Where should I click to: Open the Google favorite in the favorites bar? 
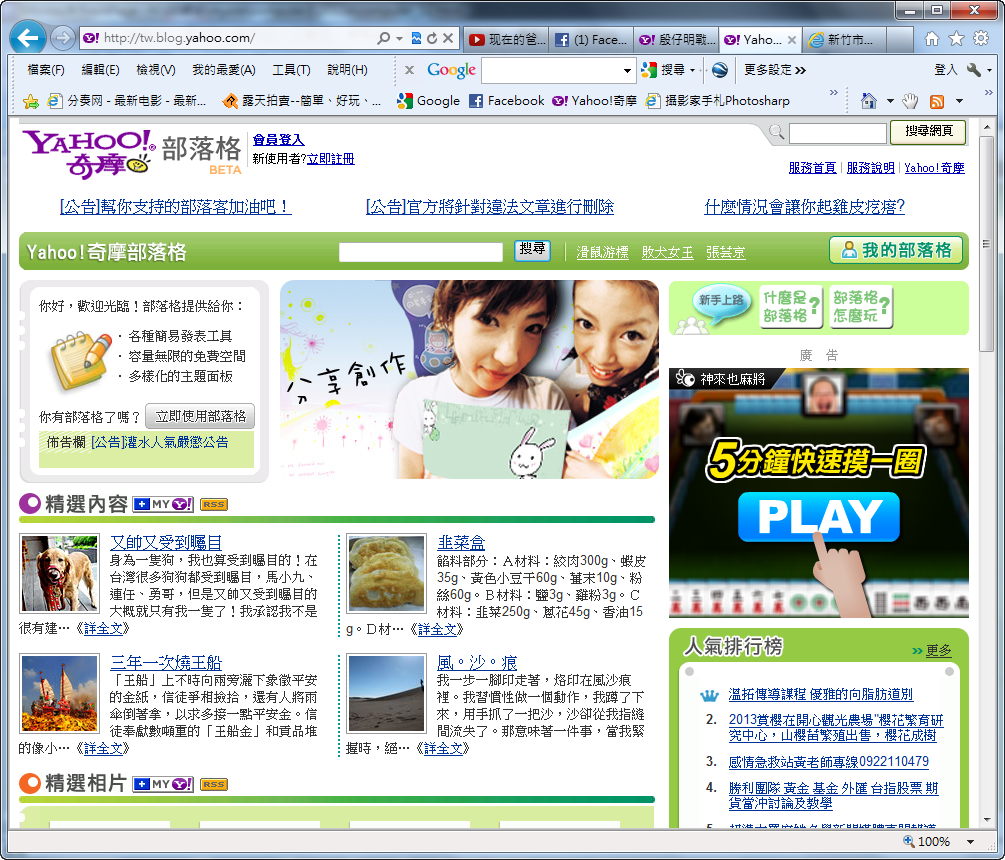coord(428,101)
